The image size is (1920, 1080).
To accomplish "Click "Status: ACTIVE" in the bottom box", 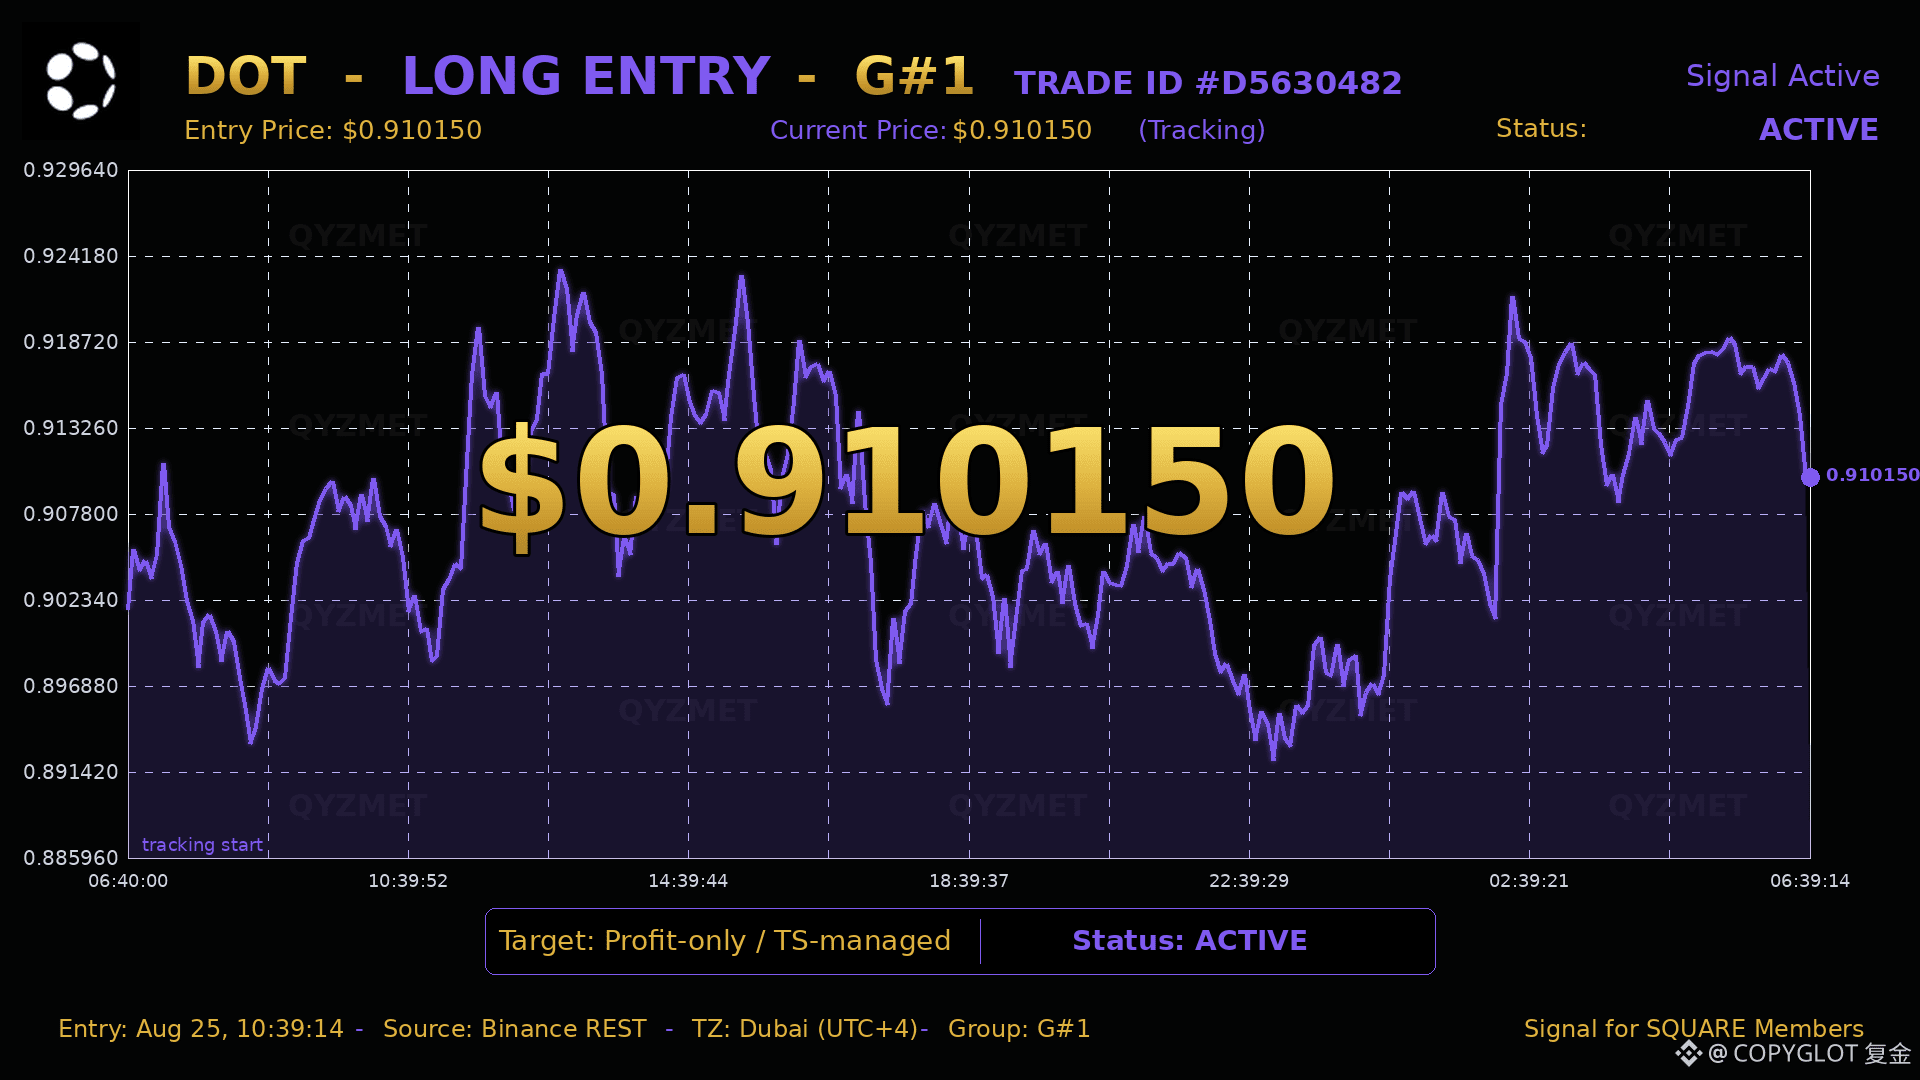I will coord(1190,941).
